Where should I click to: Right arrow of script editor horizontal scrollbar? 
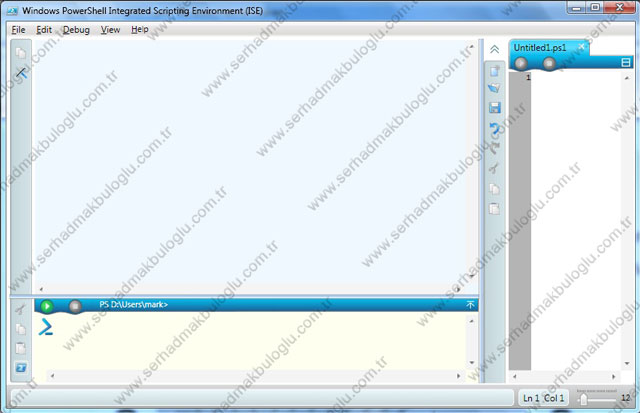click(613, 376)
